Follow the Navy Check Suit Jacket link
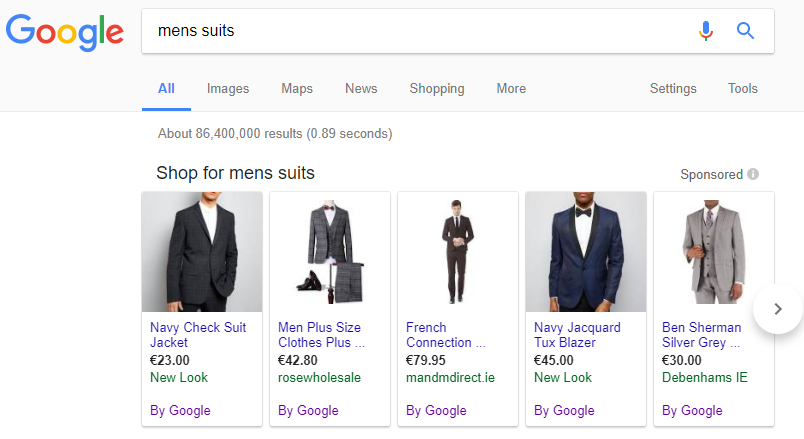Viewport: 804px width, 439px height. coord(198,335)
